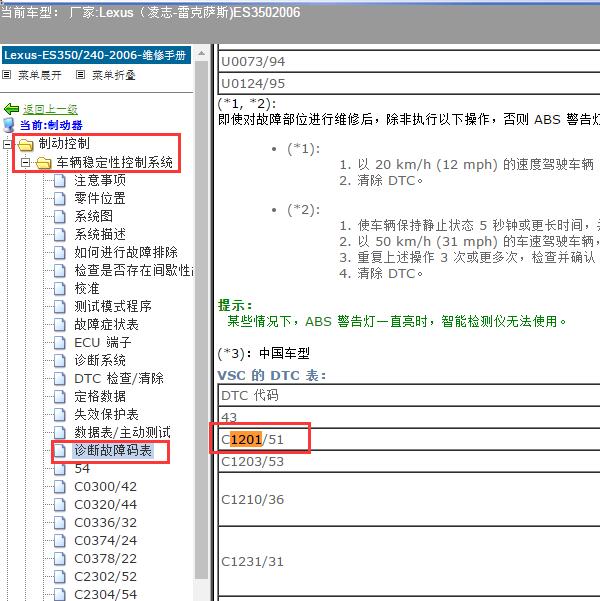The image size is (600, 601).
Task: Click the C1231/31 DTC cell
Action: click(409, 562)
